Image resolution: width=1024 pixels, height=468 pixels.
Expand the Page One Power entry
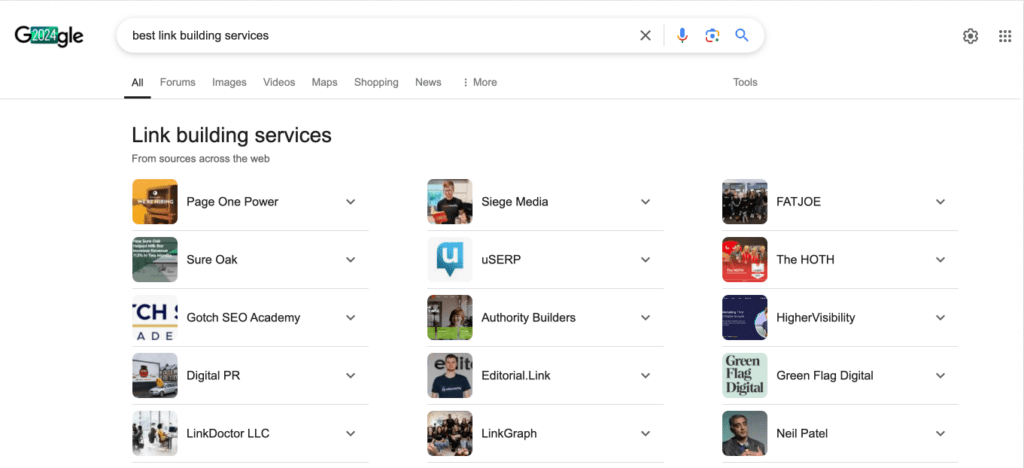pyautogui.click(x=351, y=202)
